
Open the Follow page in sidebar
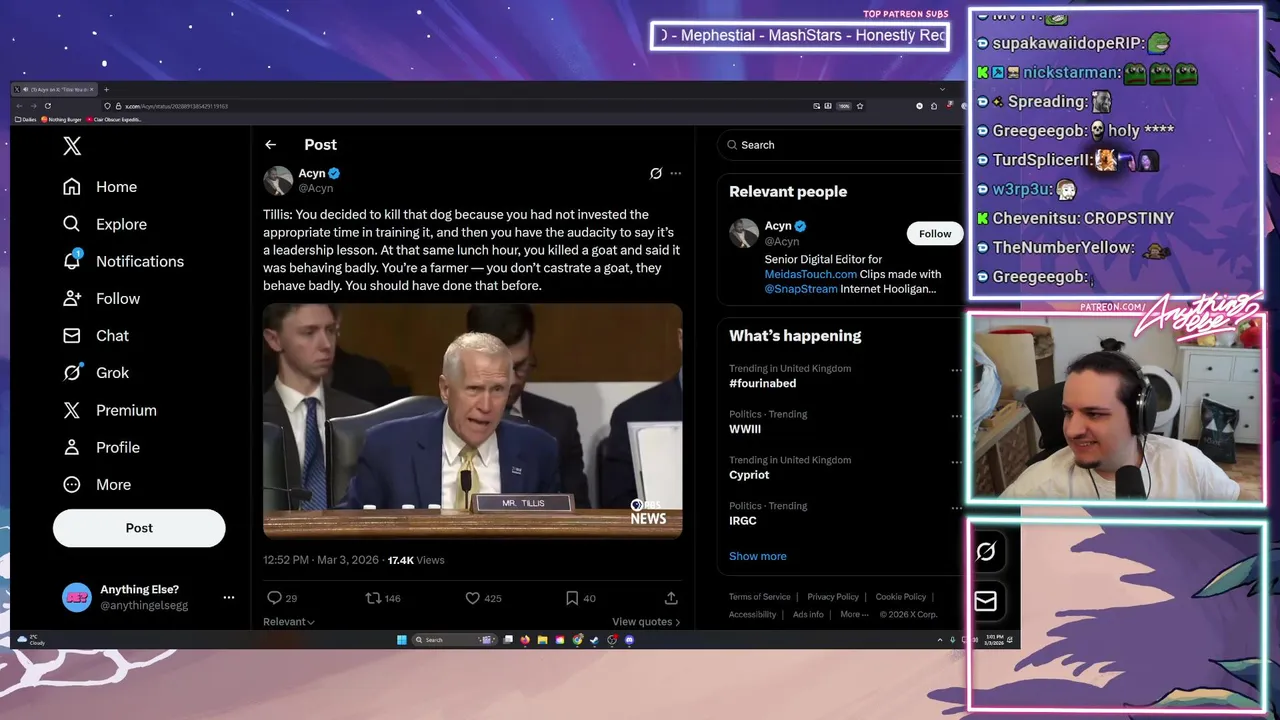pyautogui.click(x=101, y=298)
